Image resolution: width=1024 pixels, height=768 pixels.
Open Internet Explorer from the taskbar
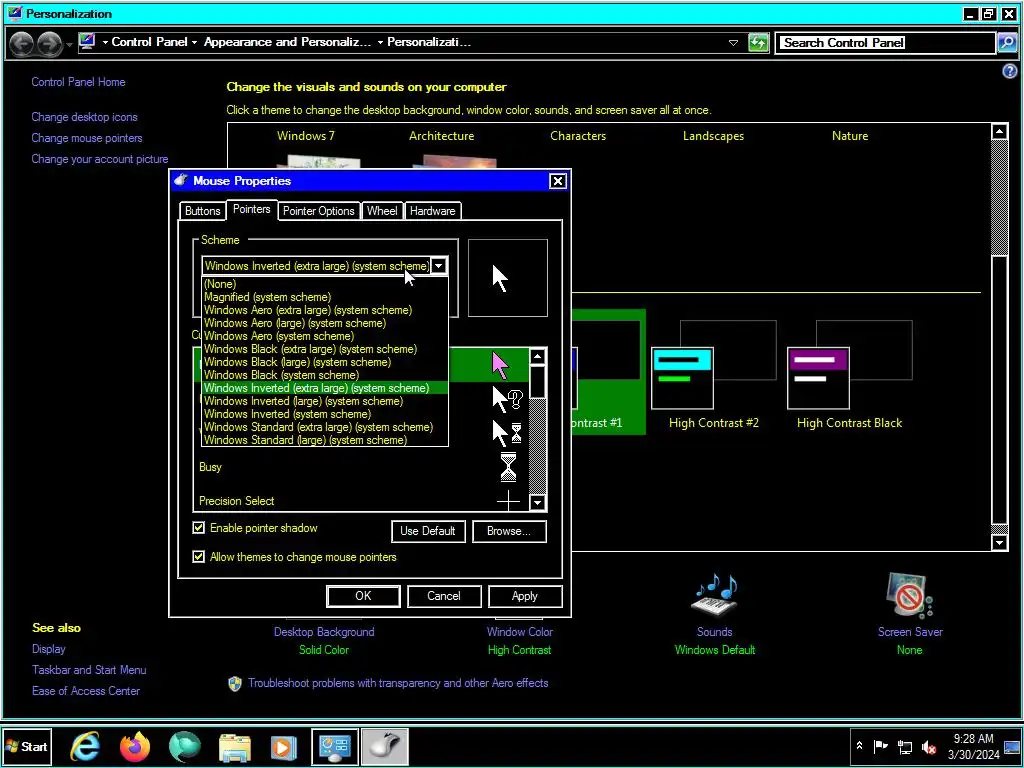[85, 746]
